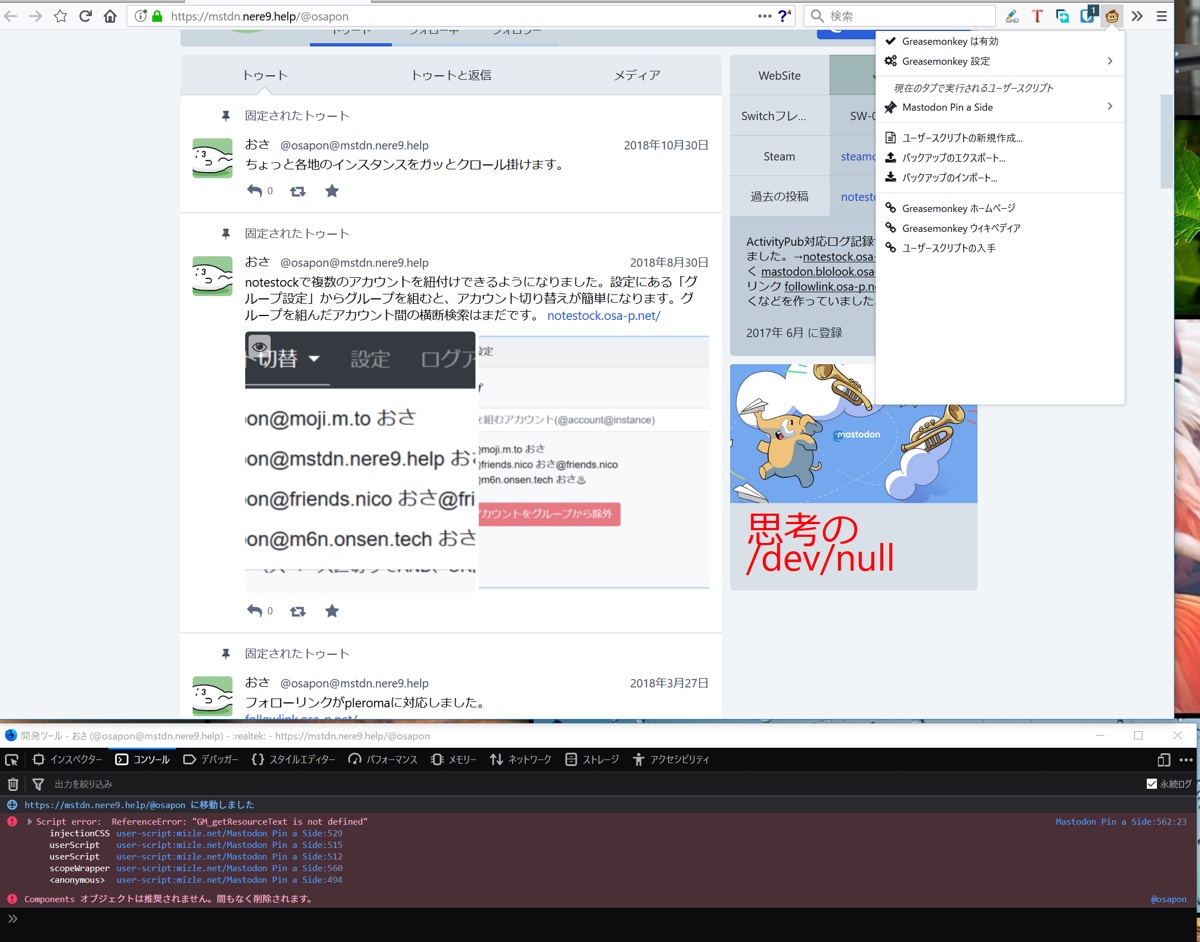Open notestock.osa-p.net link in toot
The width and height of the screenshot is (1200, 942).
pos(604,316)
